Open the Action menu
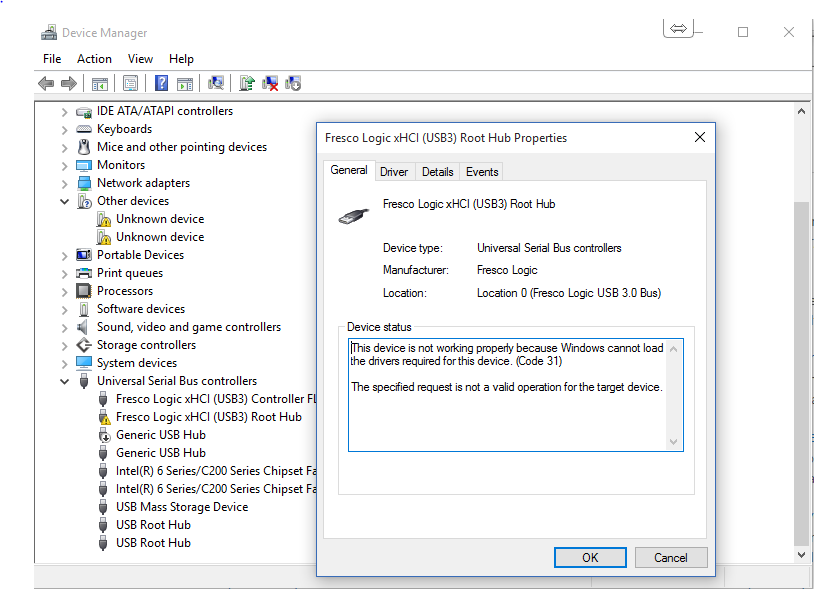The width and height of the screenshot is (814, 589). [94, 59]
